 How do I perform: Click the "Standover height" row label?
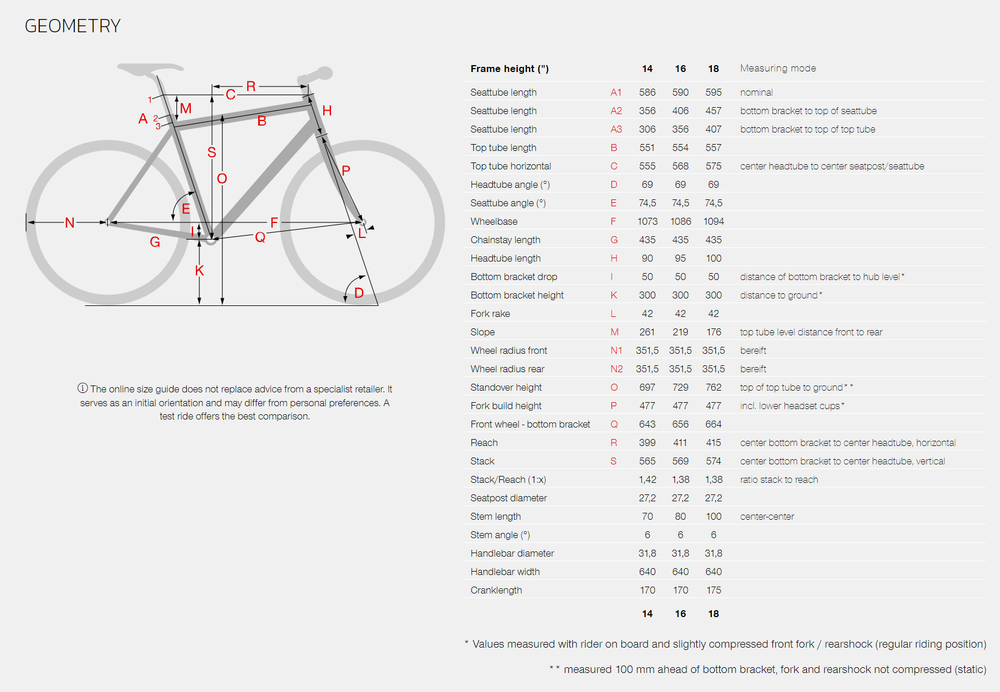(x=506, y=387)
